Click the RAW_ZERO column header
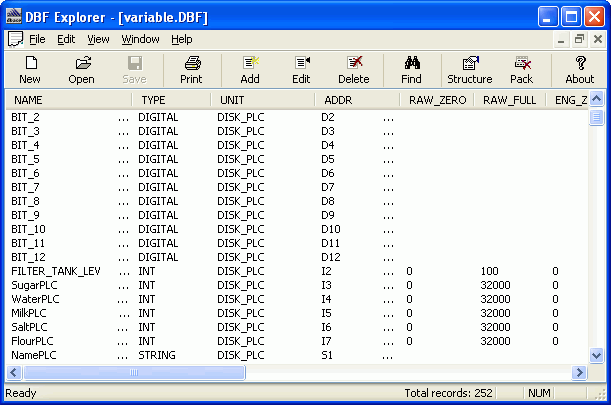This screenshot has height=405, width=611. [x=437, y=100]
